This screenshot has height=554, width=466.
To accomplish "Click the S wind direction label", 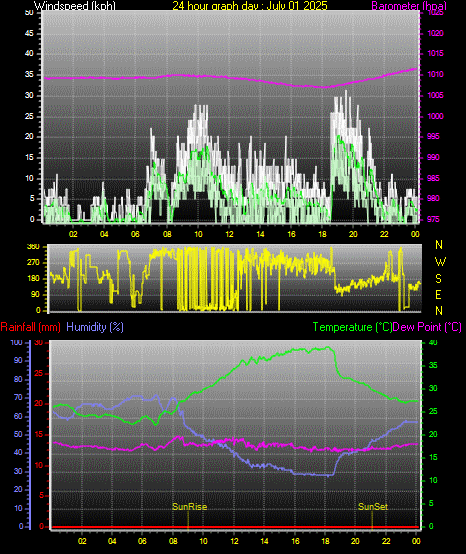I will click(438, 279).
